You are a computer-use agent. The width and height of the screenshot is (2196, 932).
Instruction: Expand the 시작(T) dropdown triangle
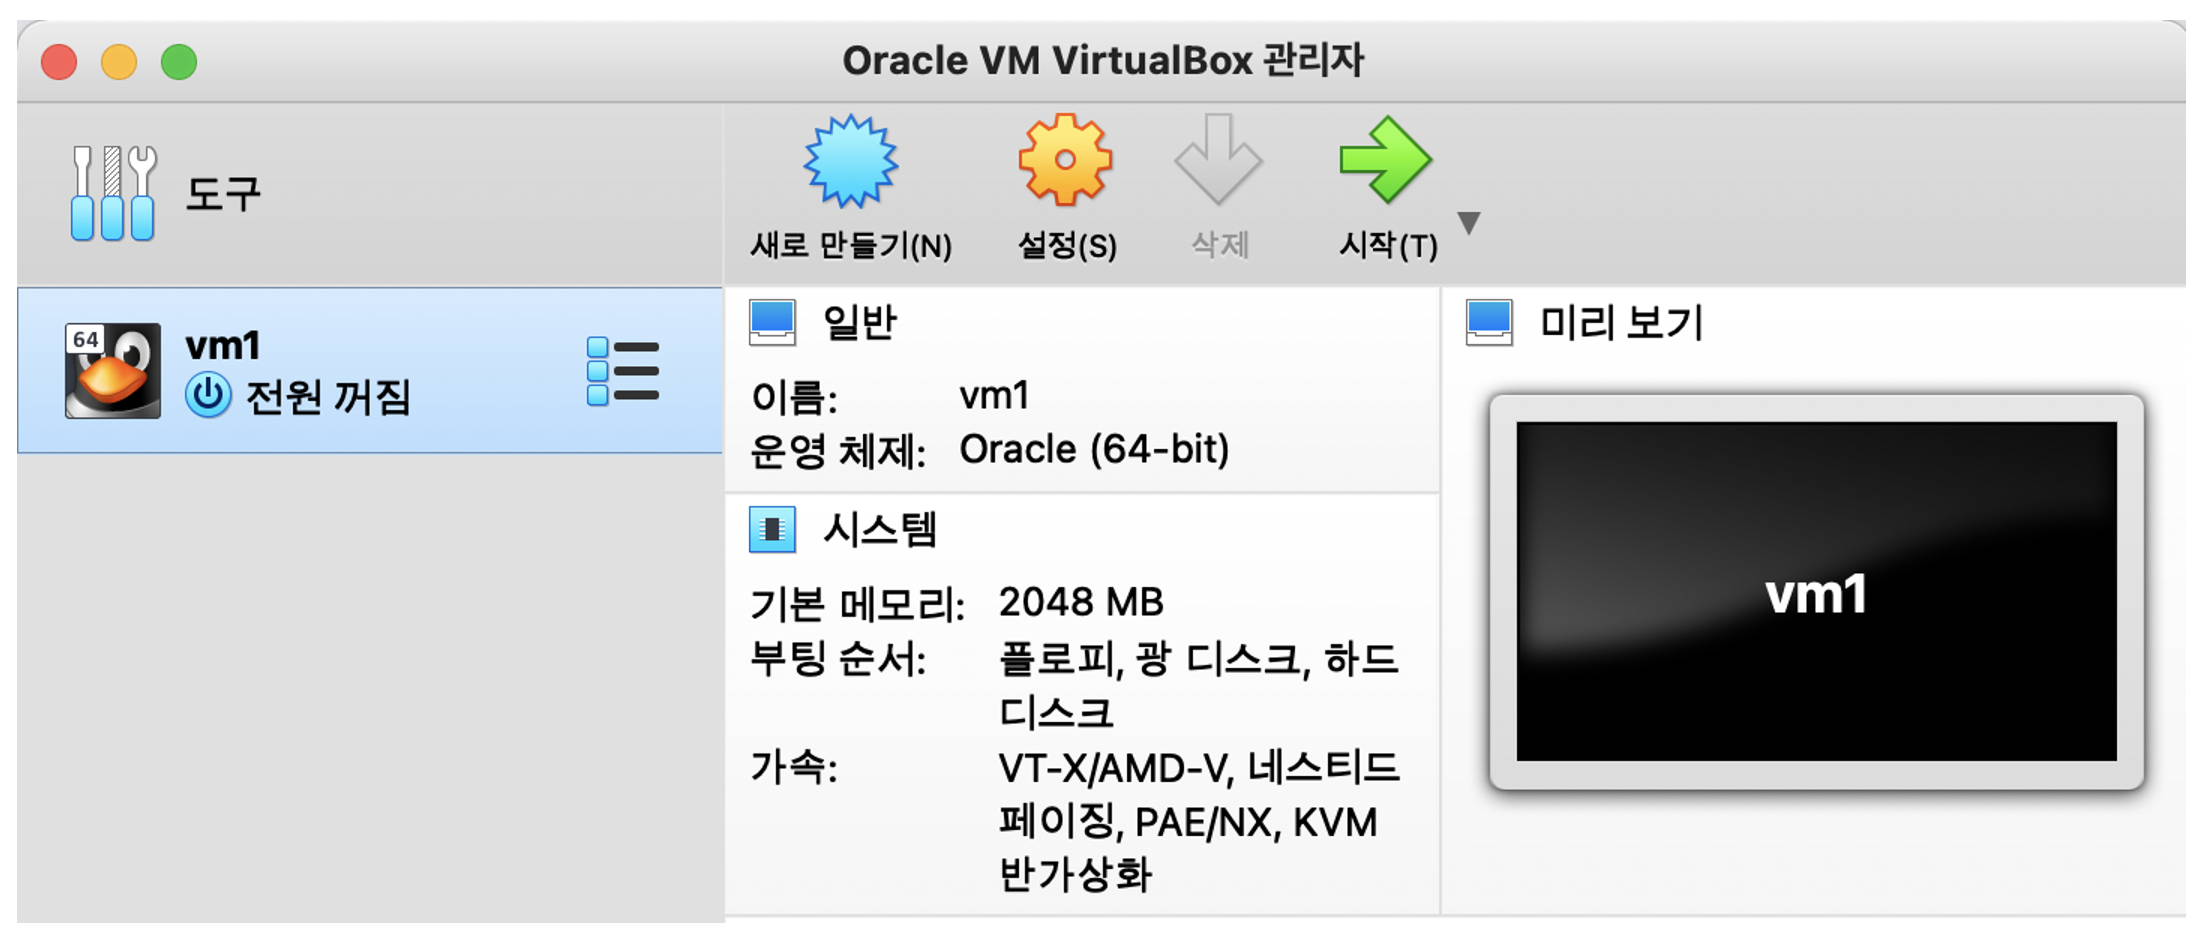[x=1468, y=222]
